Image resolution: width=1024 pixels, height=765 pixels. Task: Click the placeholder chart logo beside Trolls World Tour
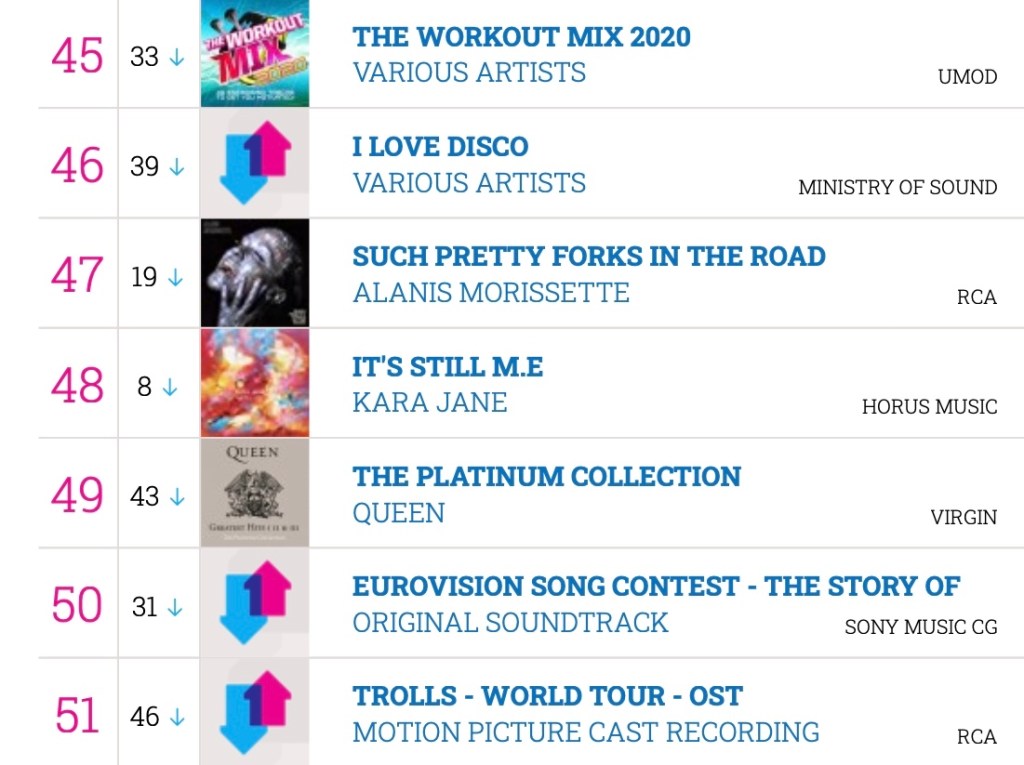coord(255,713)
